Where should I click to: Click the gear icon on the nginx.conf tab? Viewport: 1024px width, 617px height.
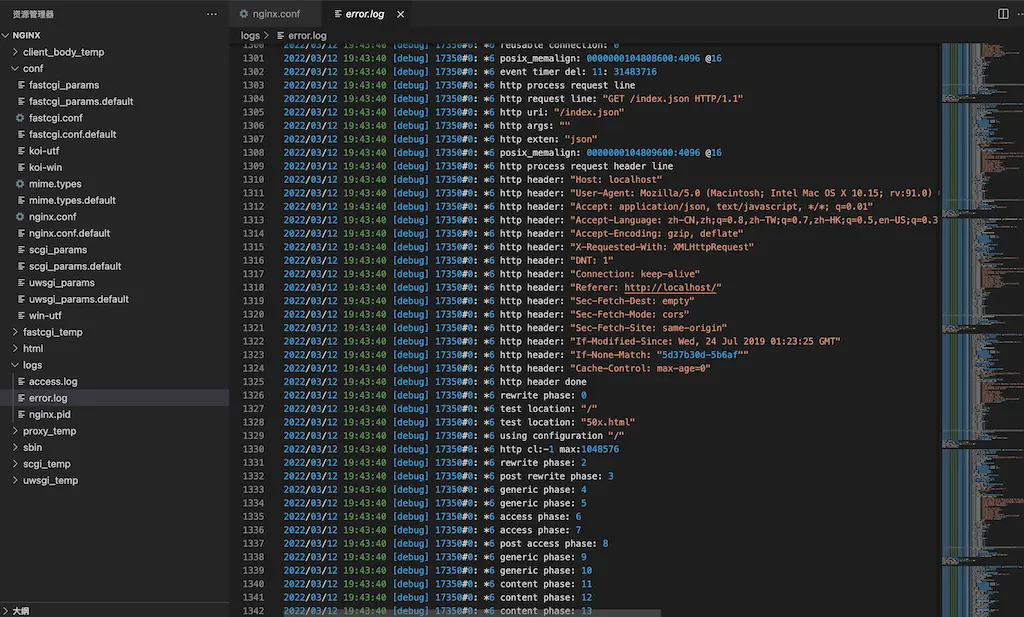(x=242, y=14)
